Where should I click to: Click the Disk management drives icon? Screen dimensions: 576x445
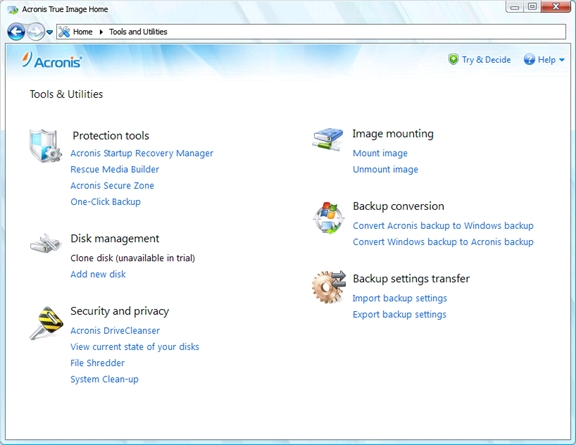click(45, 243)
